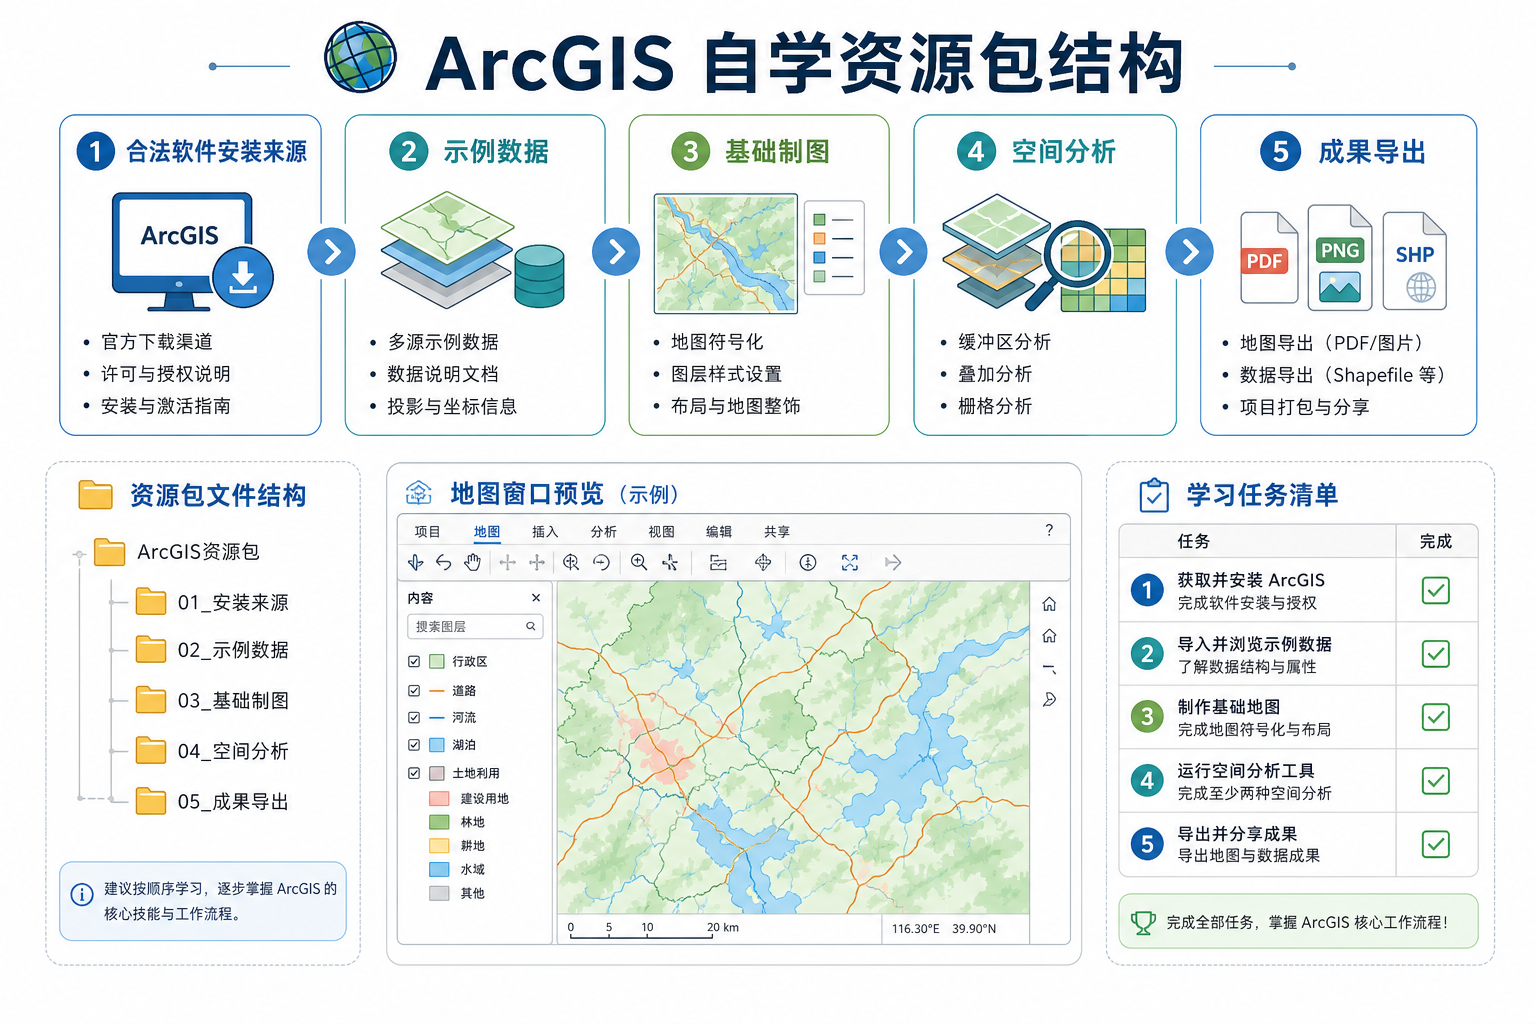Toggle the 湖泊 layer checkbox

[414, 744]
